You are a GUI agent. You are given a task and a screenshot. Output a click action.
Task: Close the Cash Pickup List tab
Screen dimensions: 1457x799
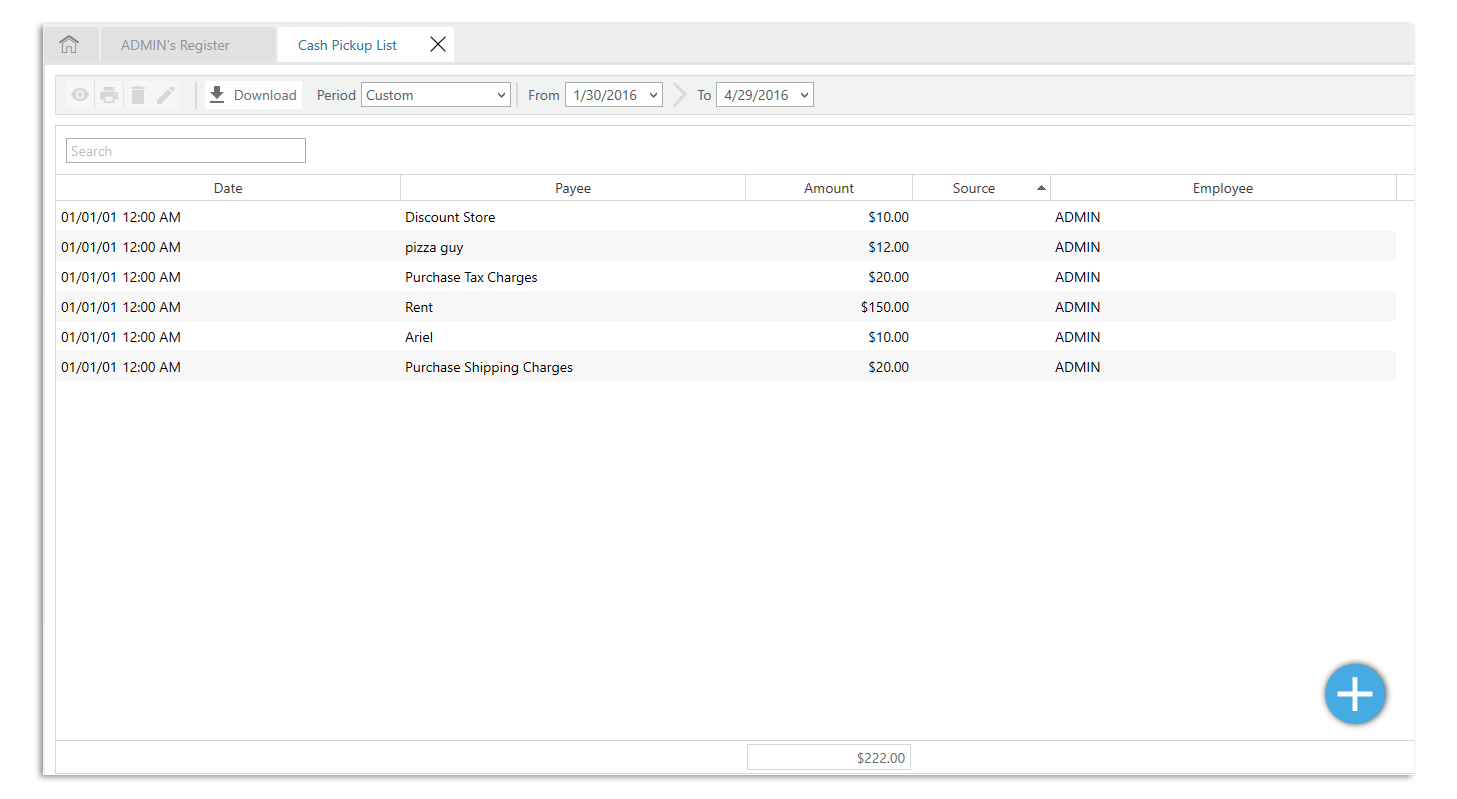coord(437,44)
